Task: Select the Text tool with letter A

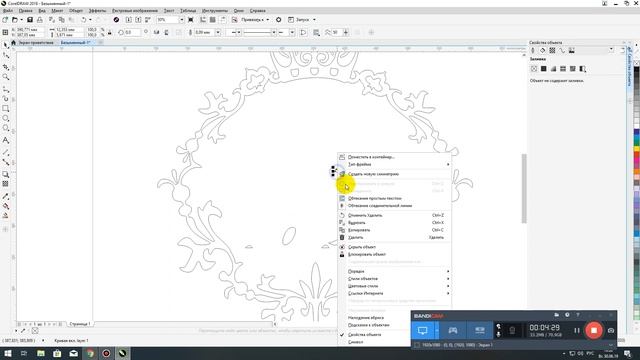Action: tap(6, 140)
